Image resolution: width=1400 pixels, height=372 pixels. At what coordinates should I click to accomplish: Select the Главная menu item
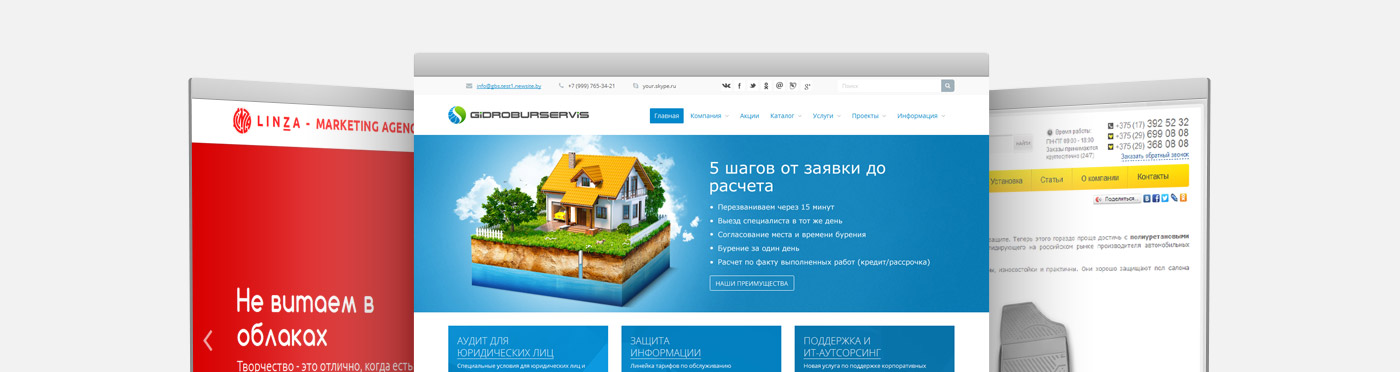coord(667,116)
